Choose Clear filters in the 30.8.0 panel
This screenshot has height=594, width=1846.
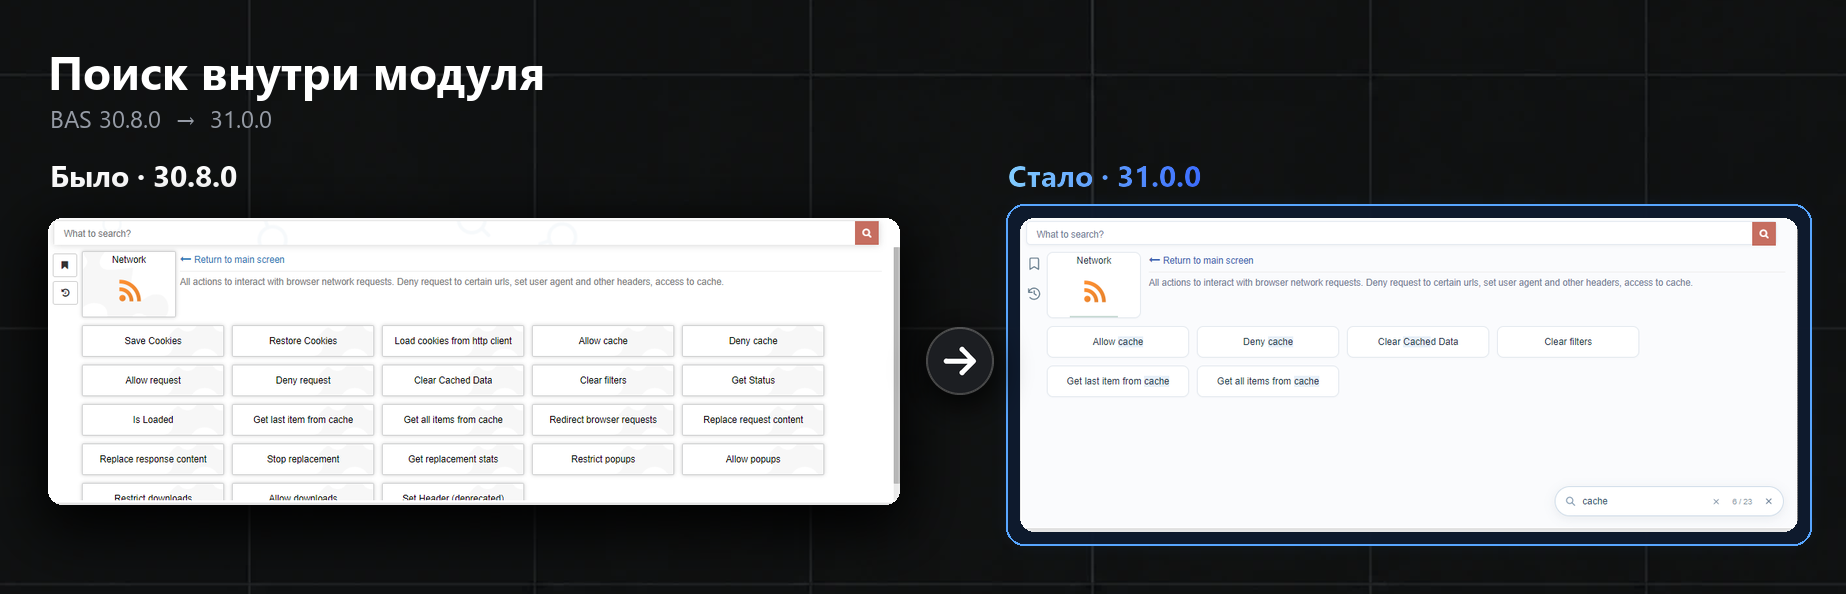603,380
